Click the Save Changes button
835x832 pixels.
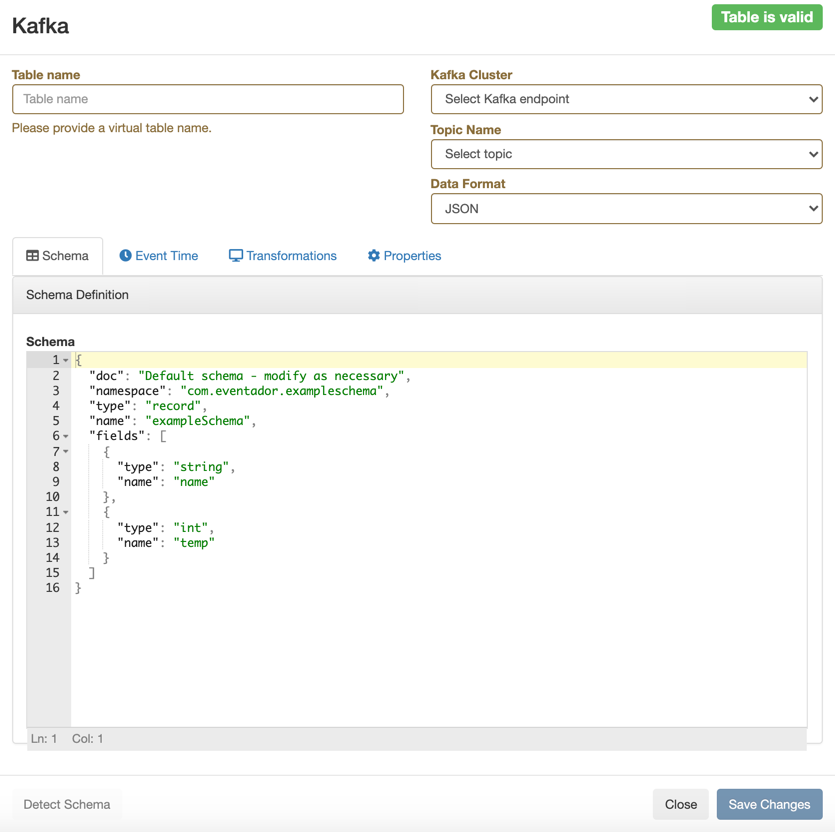point(769,804)
